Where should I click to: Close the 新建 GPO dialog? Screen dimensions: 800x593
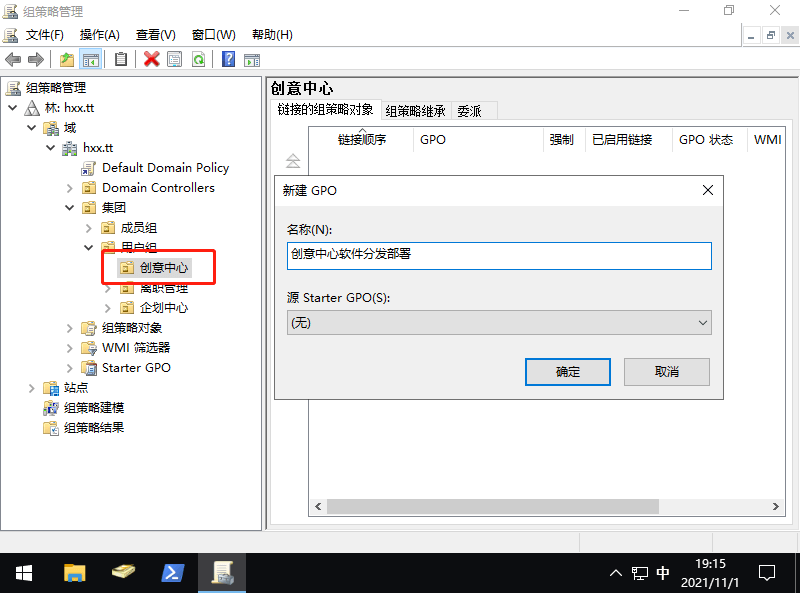tap(708, 190)
